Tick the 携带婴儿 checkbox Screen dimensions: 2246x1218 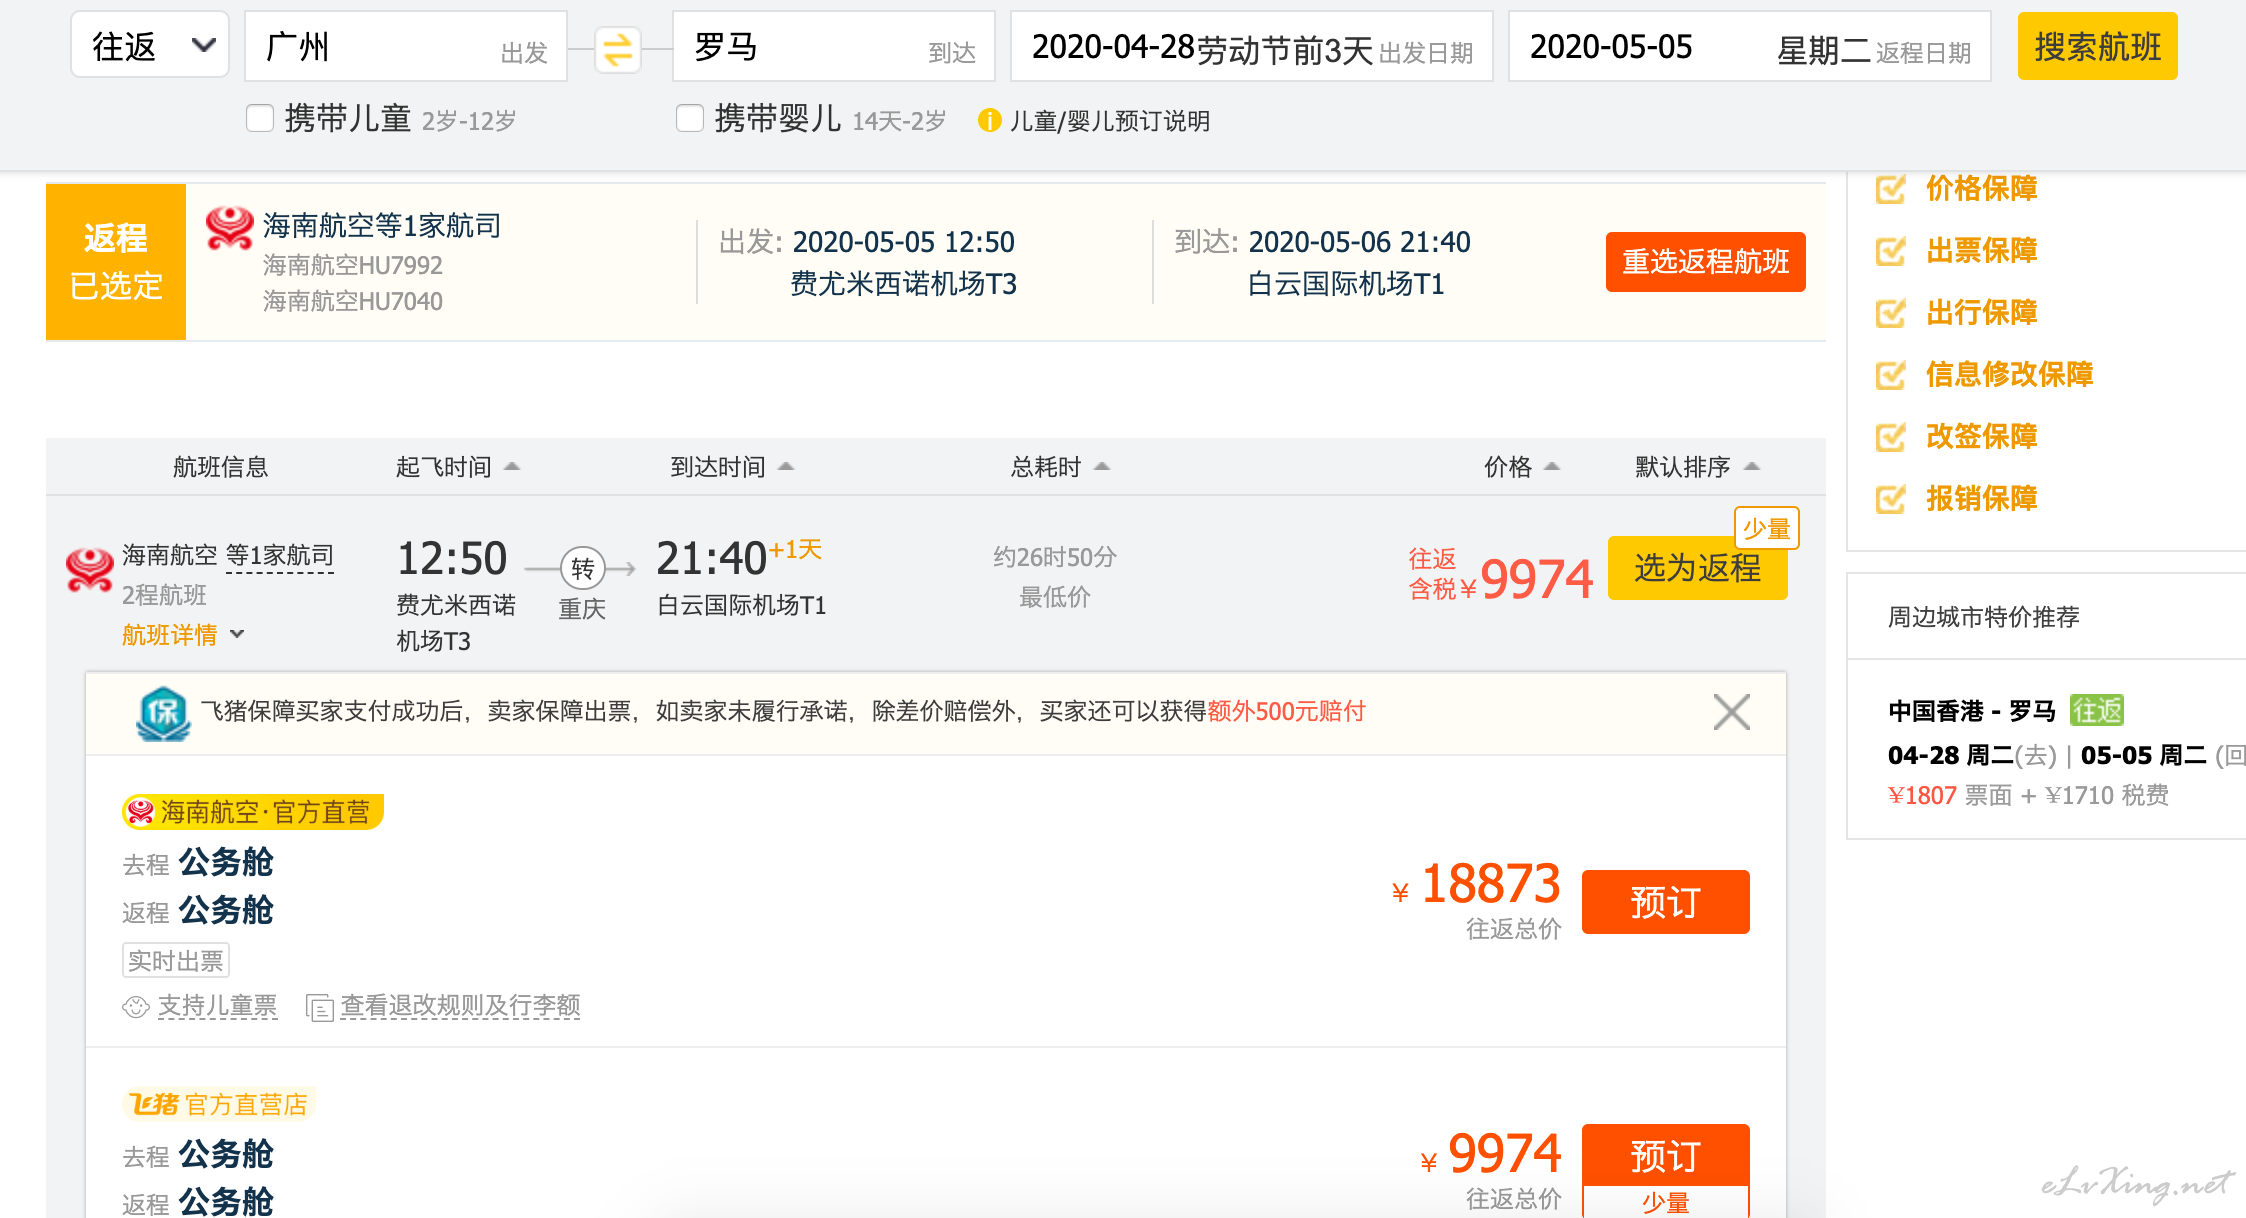pos(690,119)
